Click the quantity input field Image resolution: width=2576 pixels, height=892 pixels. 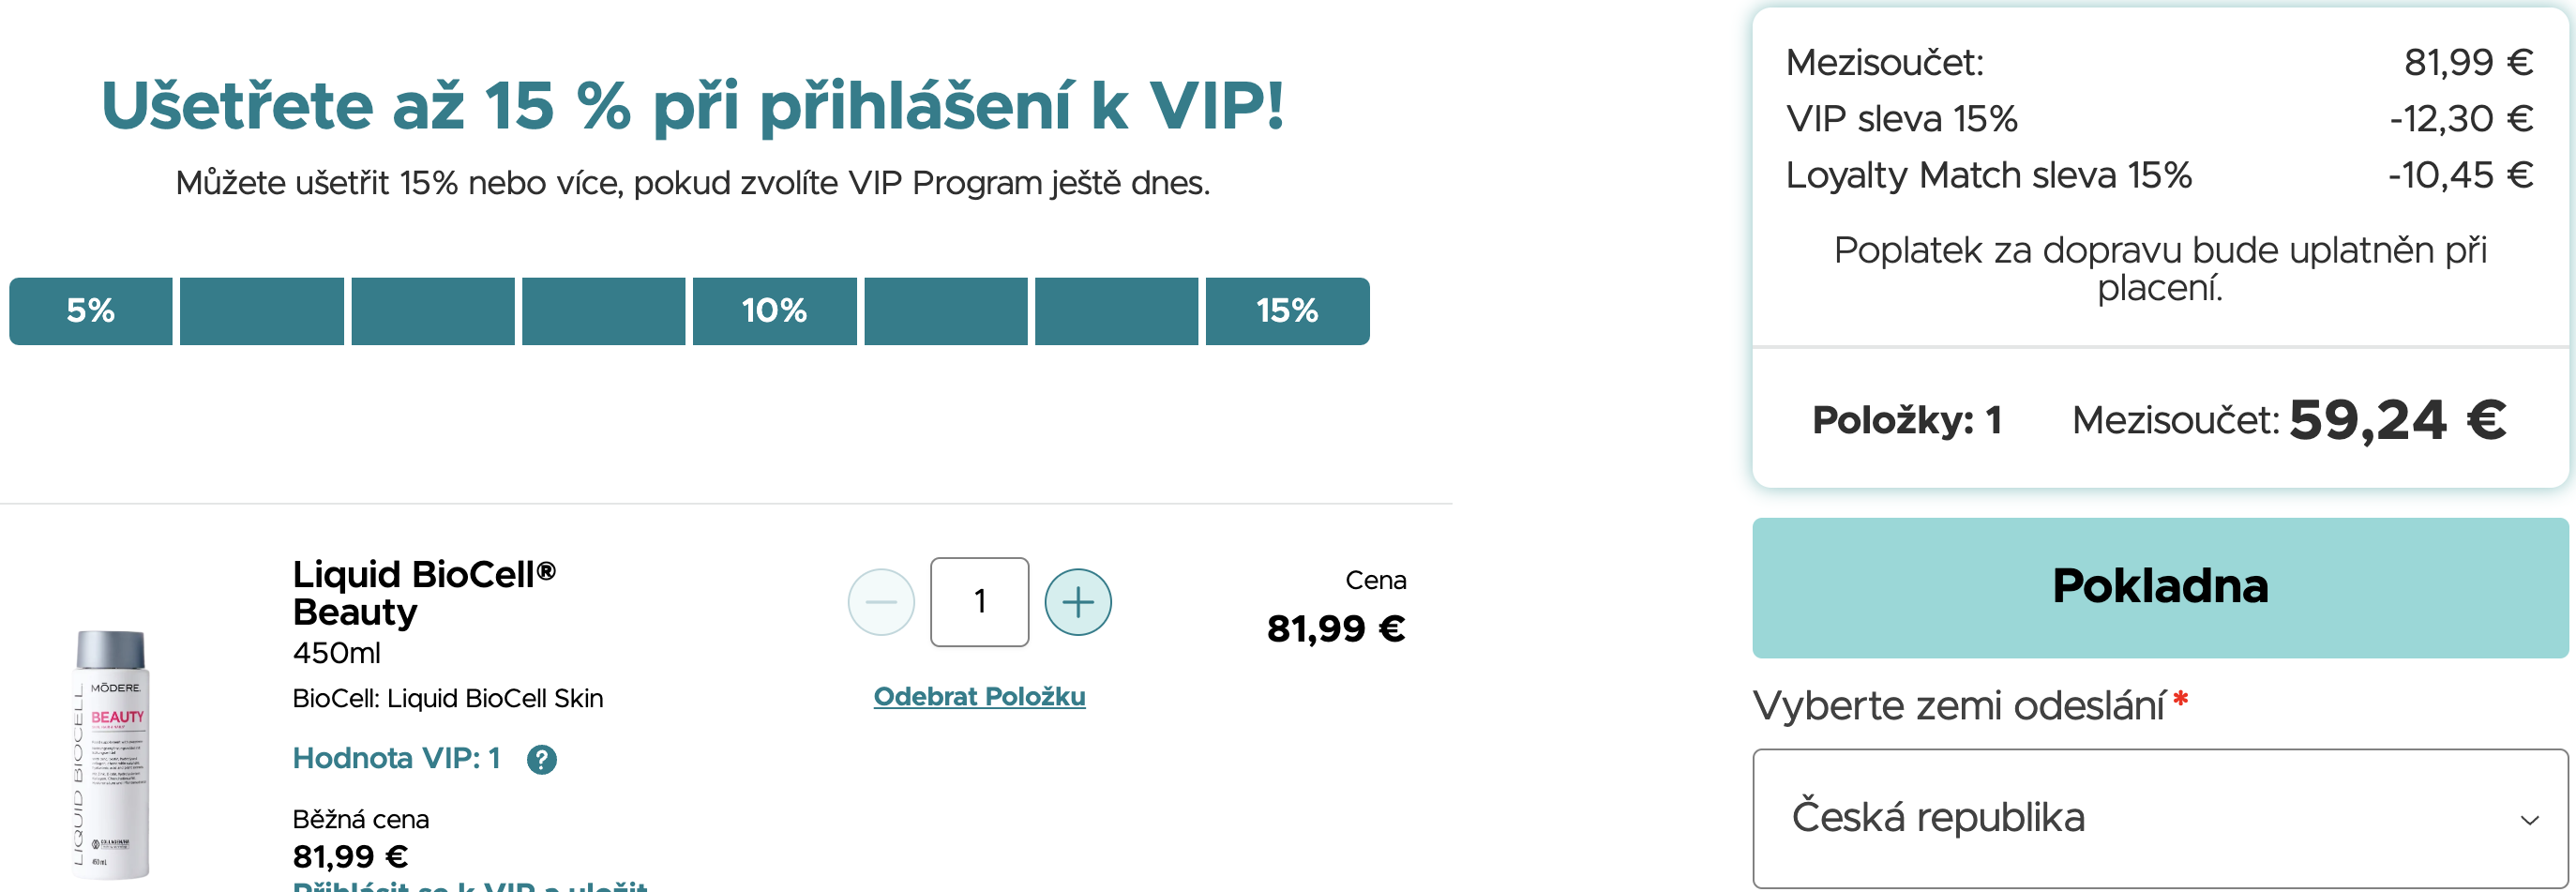(979, 602)
